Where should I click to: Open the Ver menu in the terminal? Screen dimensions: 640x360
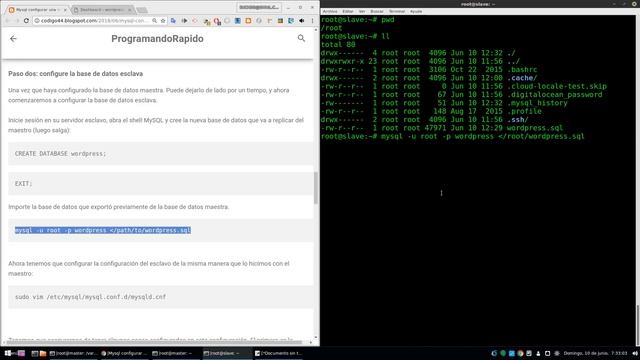tap(362, 11)
